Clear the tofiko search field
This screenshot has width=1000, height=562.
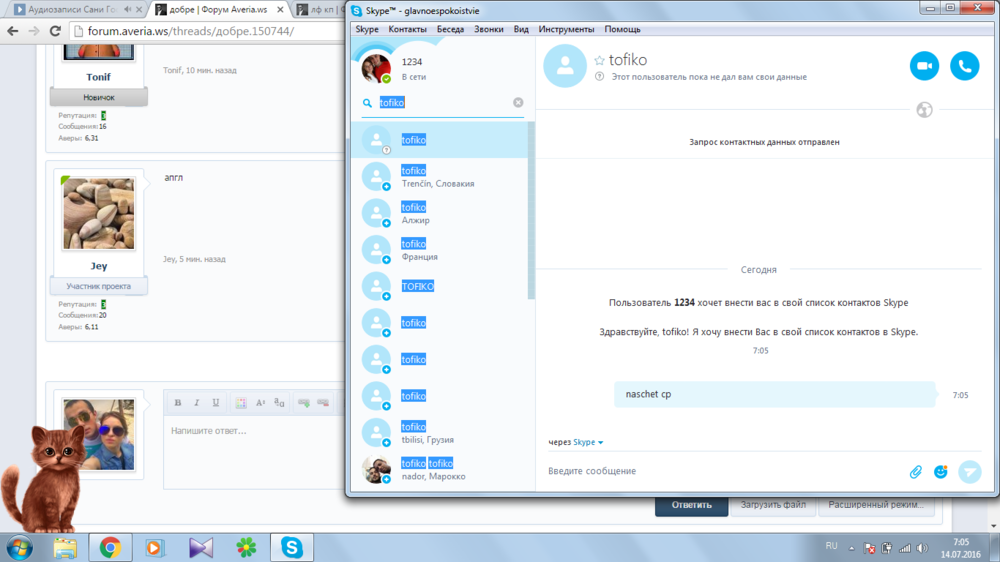coord(518,102)
